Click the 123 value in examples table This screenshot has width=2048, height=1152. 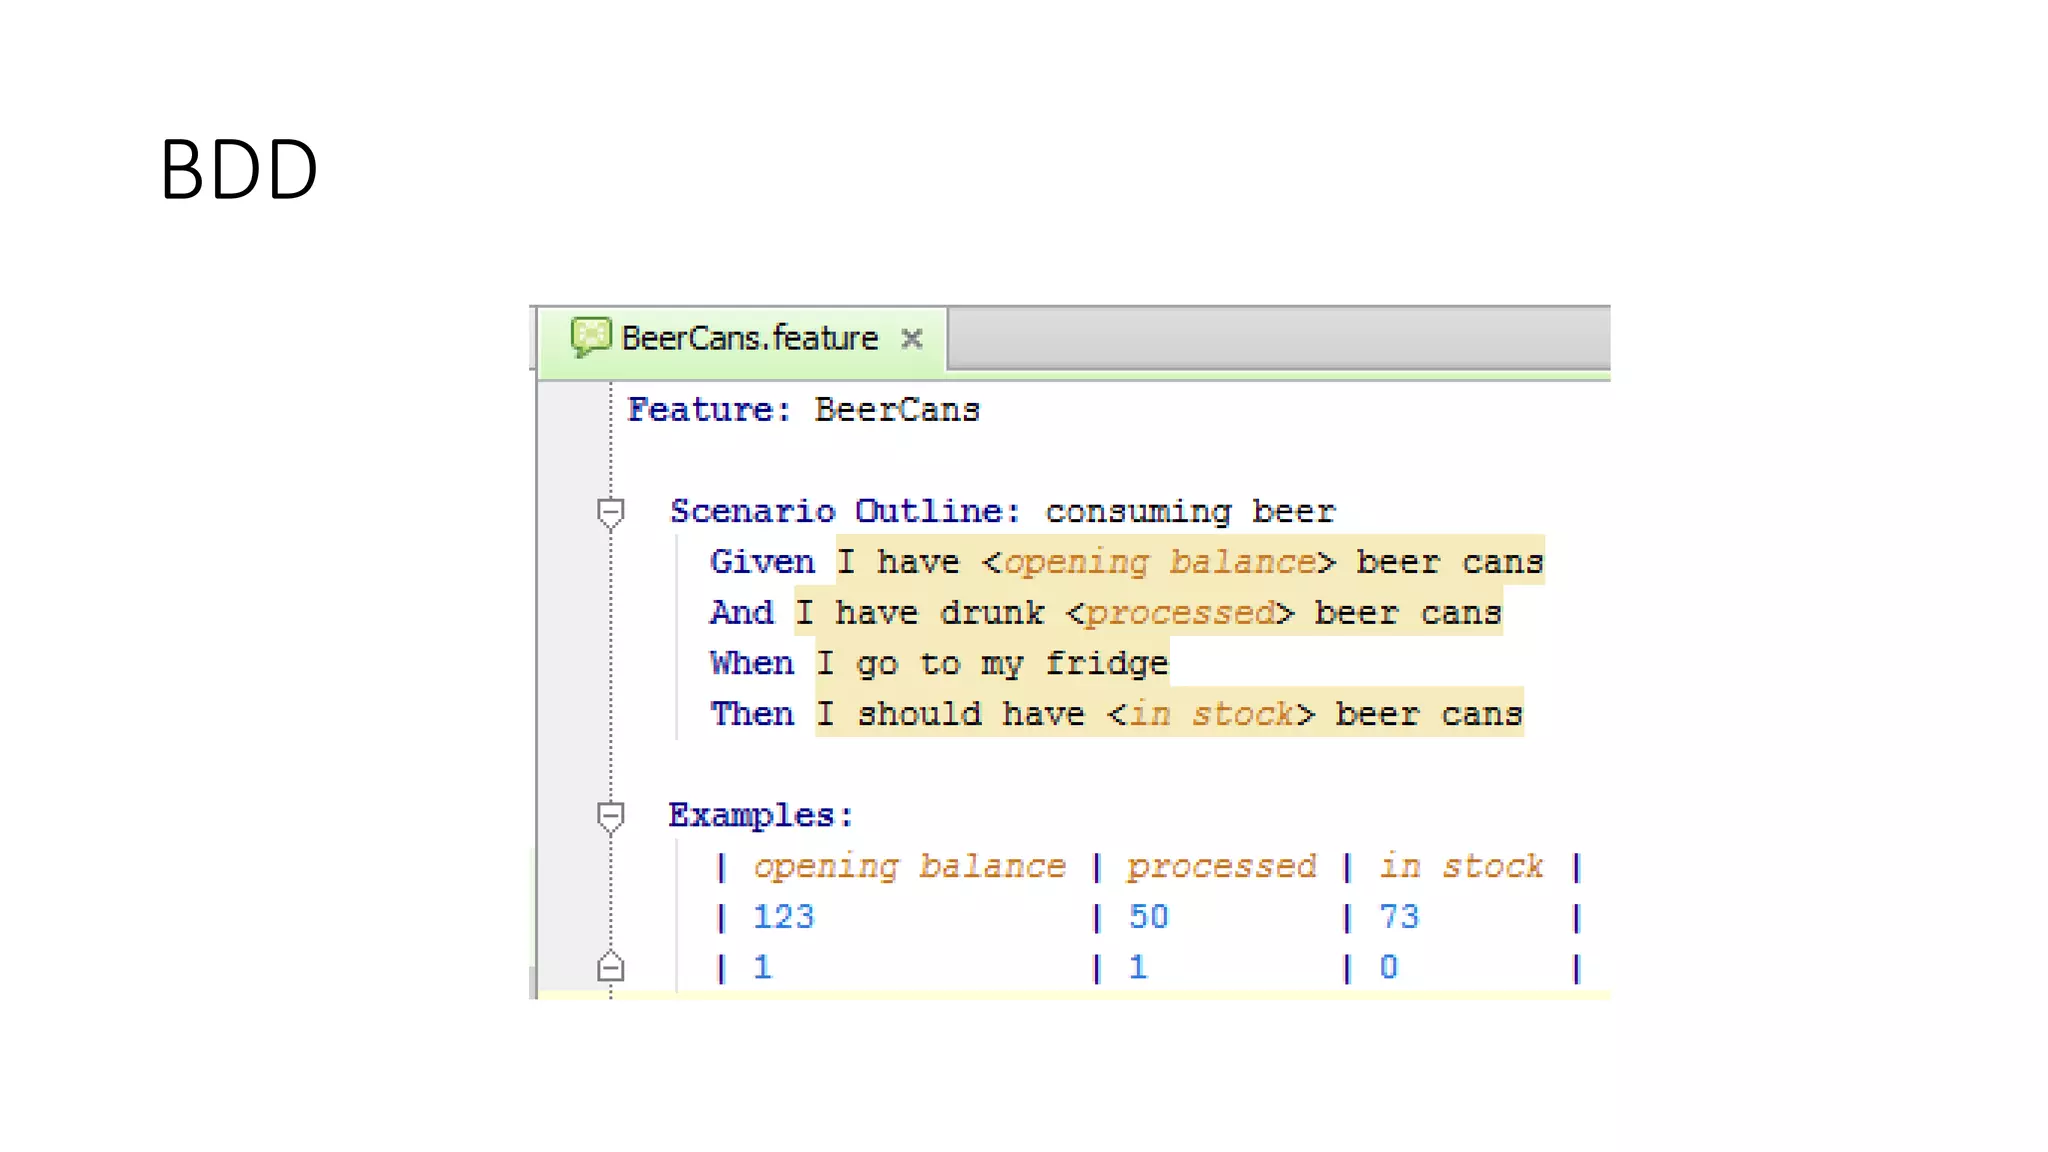coord(783,917)
